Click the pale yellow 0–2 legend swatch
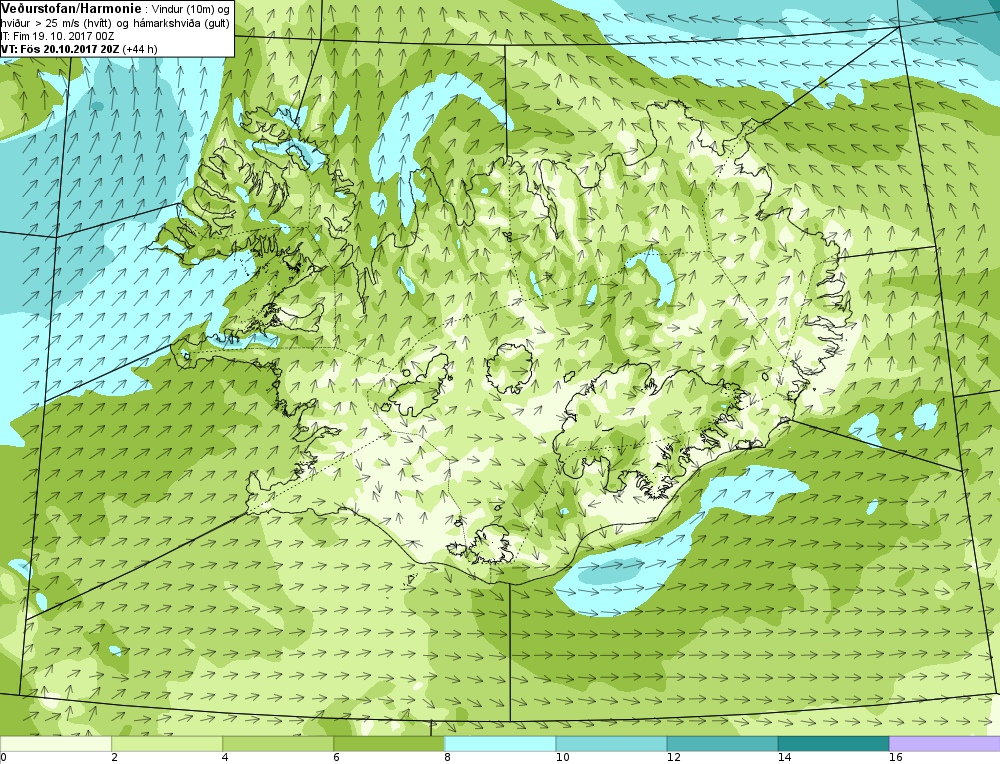This screenshot has height=764, width=1000. [x=55, y=744]
